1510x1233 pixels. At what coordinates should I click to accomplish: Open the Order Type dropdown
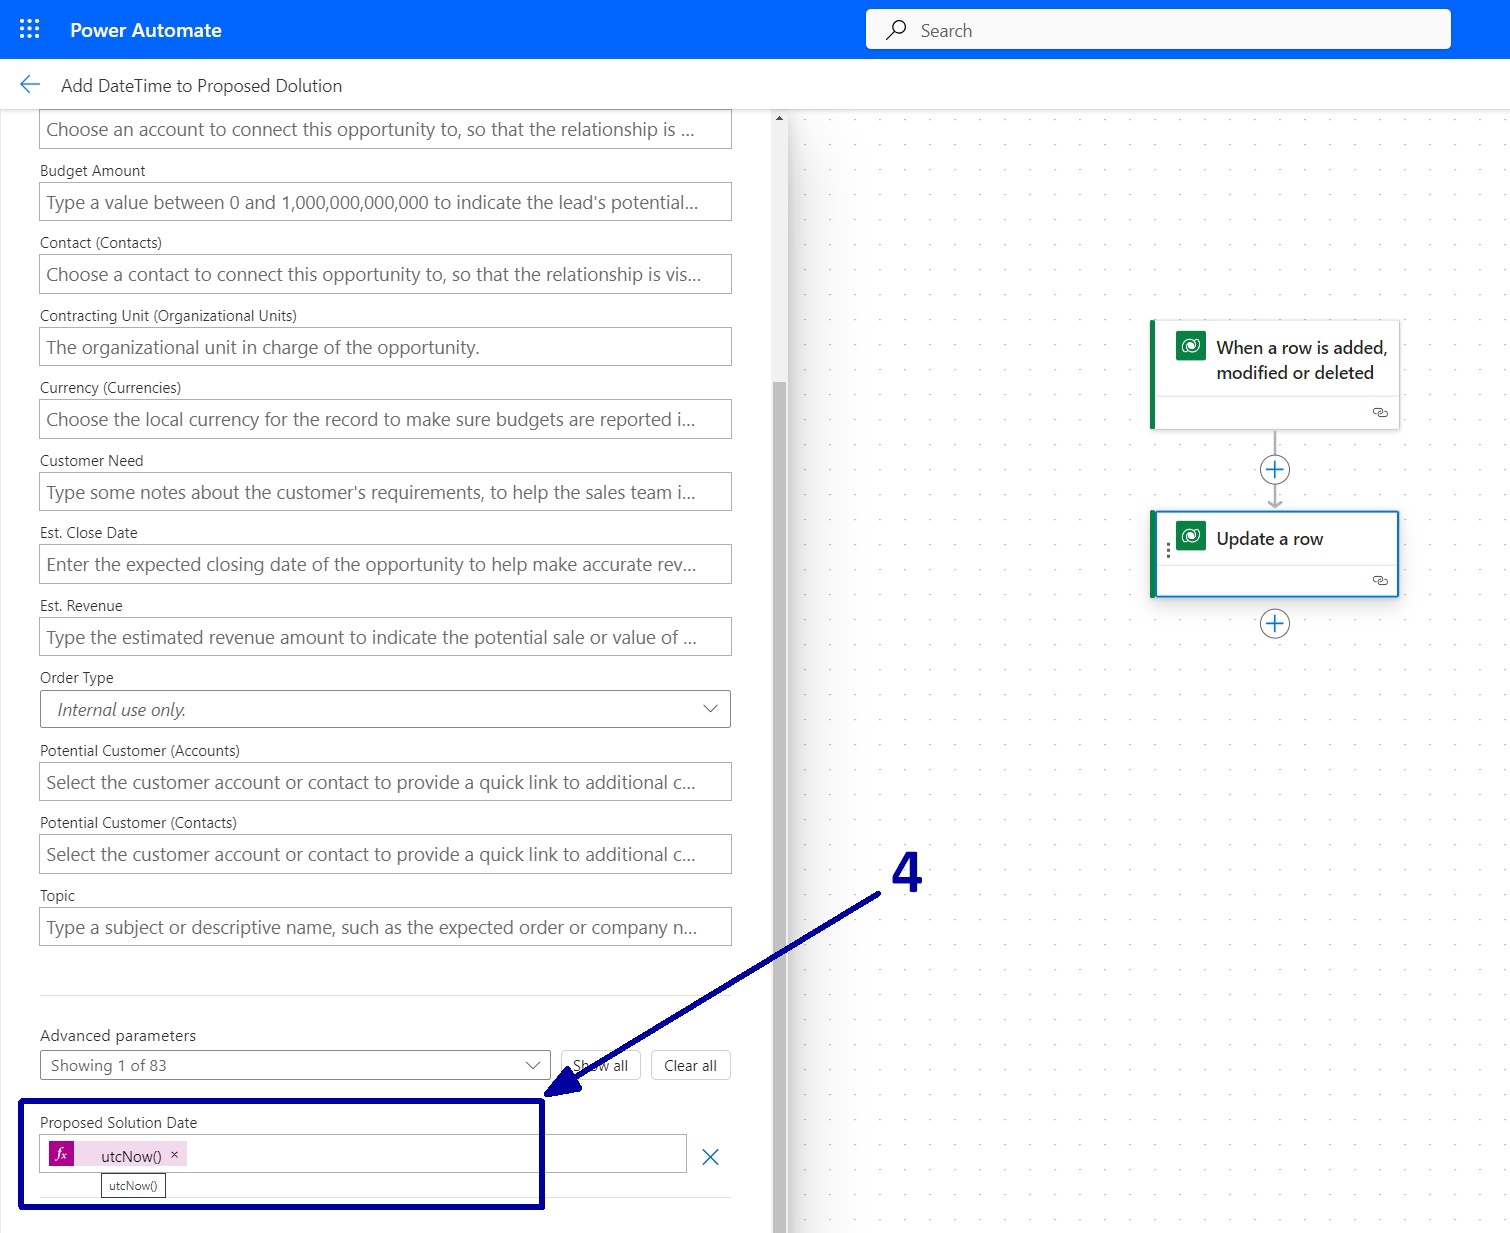point(385,709)
